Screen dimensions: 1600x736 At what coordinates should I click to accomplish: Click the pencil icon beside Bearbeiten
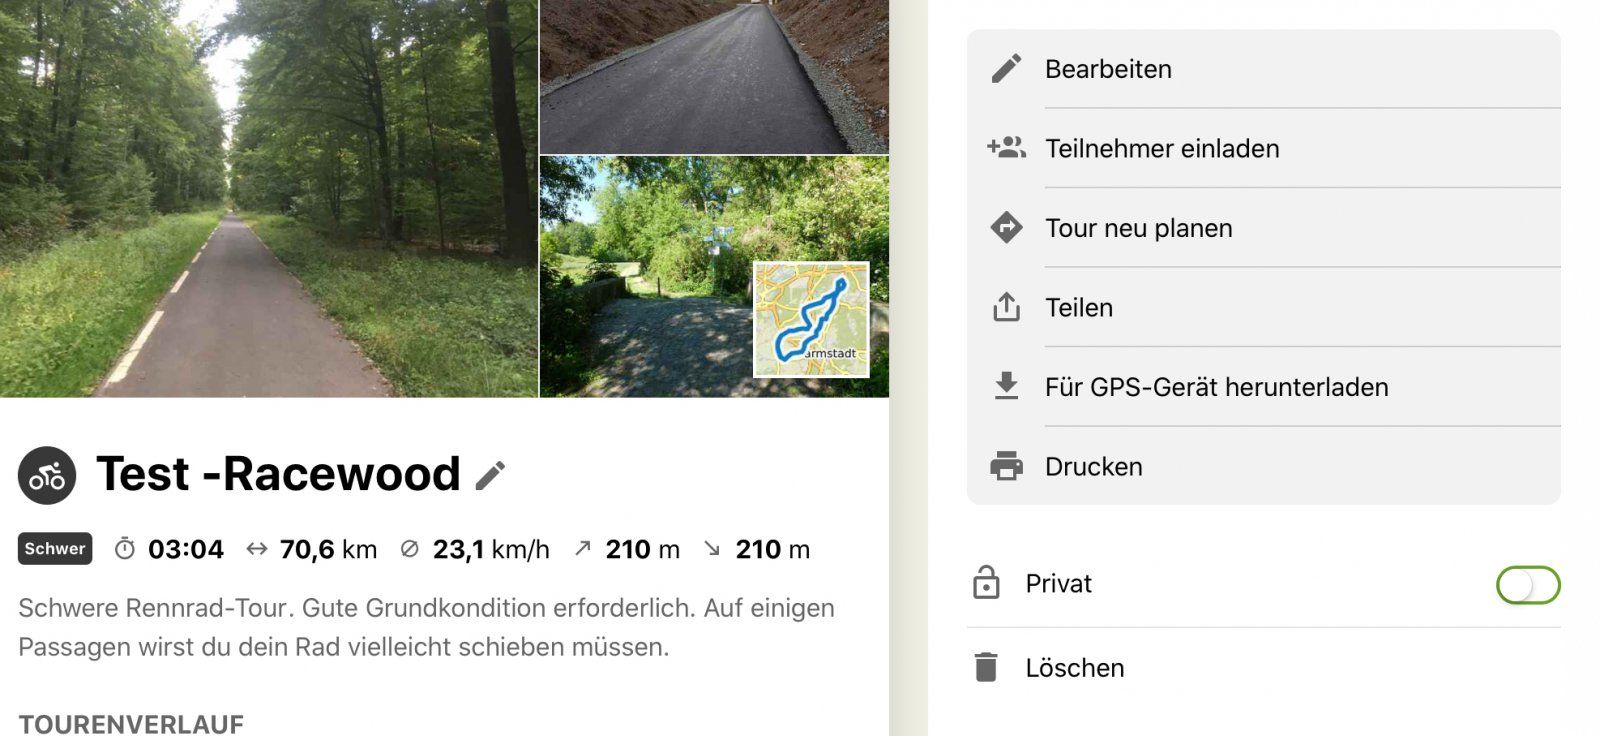(1006, 68)
